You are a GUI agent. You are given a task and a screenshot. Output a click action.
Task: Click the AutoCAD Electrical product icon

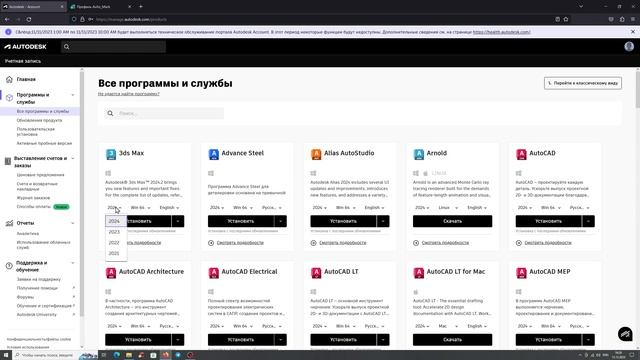pyautogui.click(x=213, y=272)
